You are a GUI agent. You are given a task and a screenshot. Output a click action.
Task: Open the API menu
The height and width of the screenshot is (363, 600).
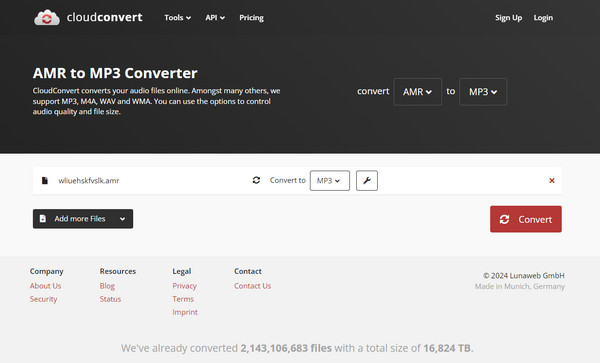pos(215,18)
